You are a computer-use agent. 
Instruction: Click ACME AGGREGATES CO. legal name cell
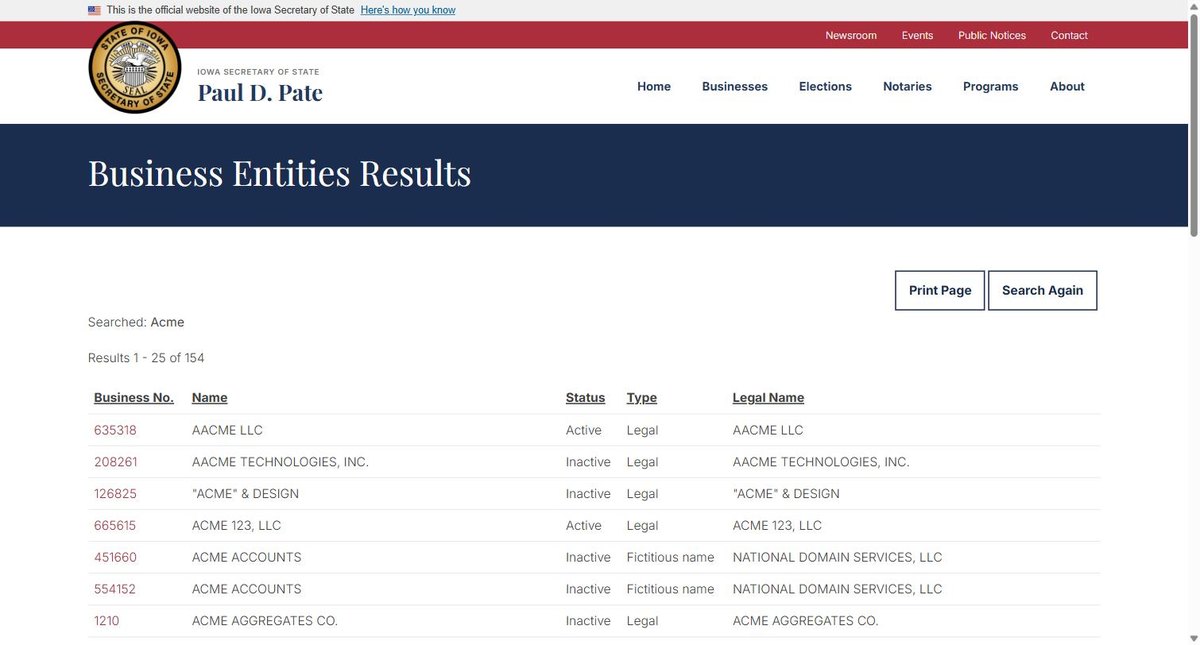[x=806, y=621]
